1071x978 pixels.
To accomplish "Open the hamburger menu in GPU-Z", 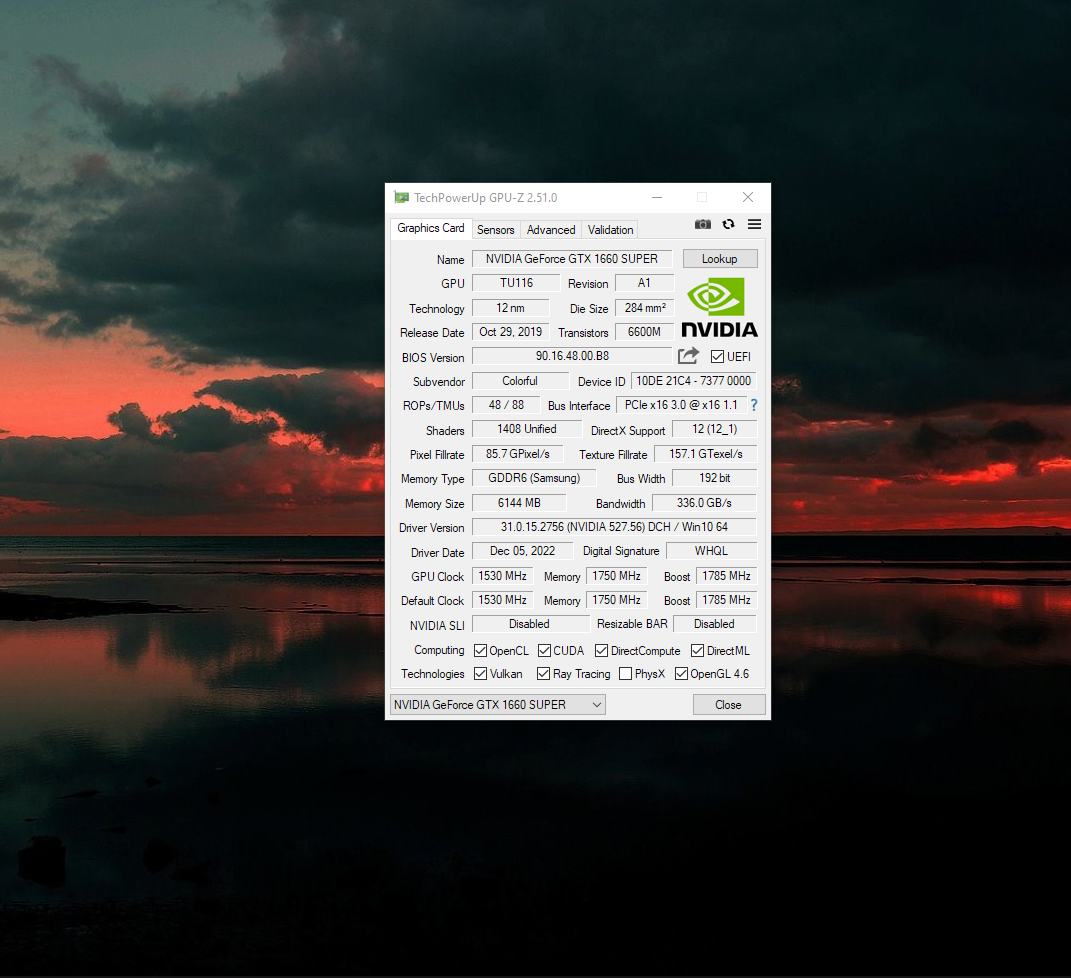I will click(754, 224).
